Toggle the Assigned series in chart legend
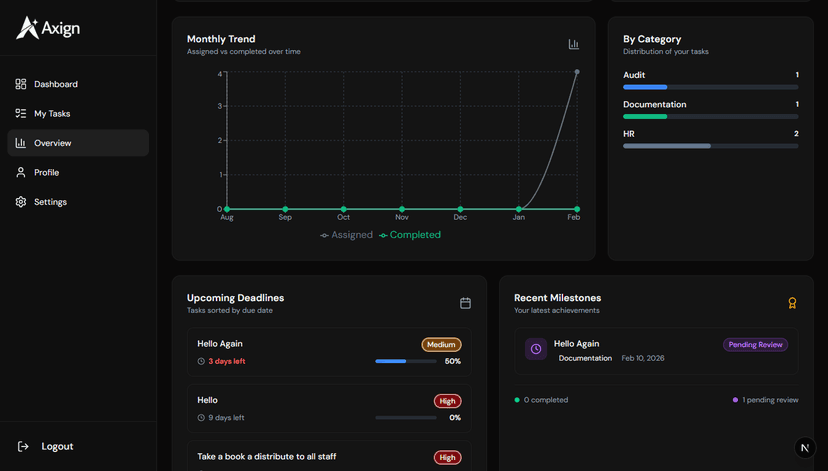 (x=346, y=235)
